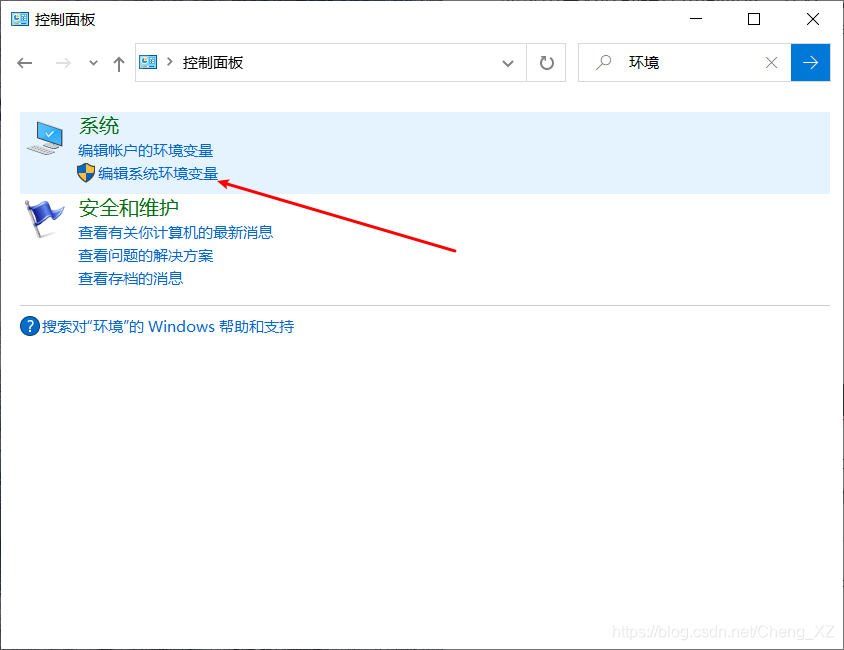This screenshot has width=844, height=650.
Task: Open the address bar history dropdown
Action: (x=508, y=63)
